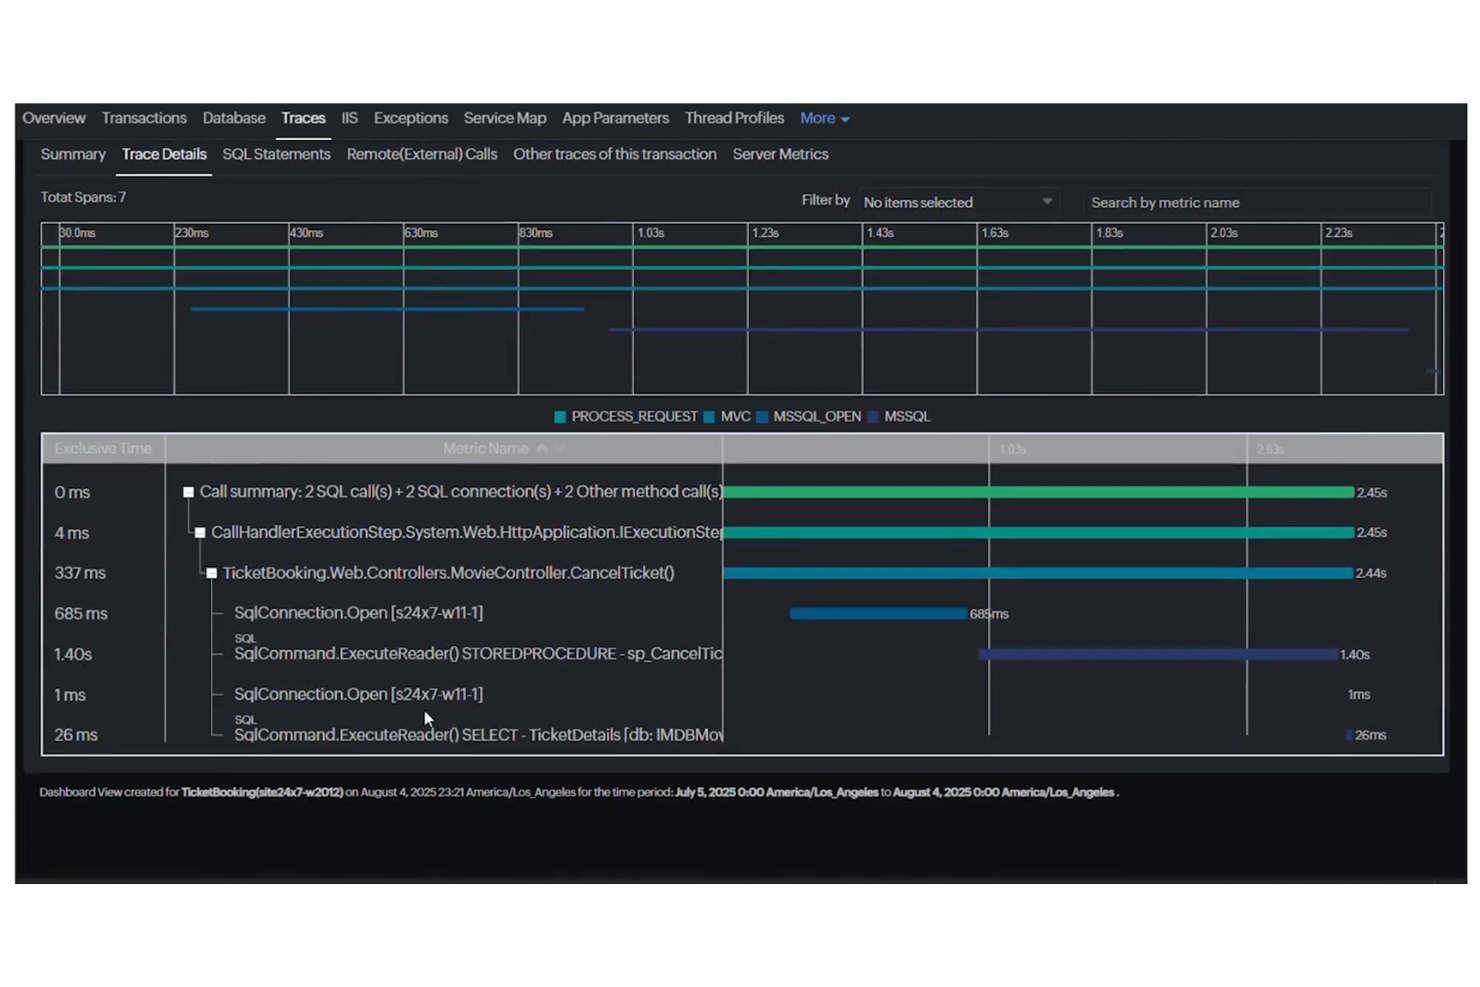
Task: Expand the More dropdown menu
Action: (824, 118)
